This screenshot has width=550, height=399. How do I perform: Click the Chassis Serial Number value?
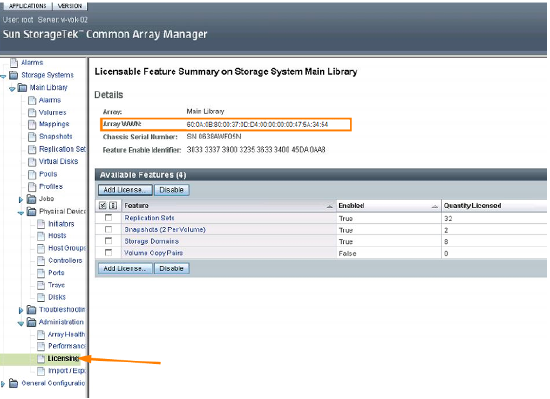click(x=214, y=136)
